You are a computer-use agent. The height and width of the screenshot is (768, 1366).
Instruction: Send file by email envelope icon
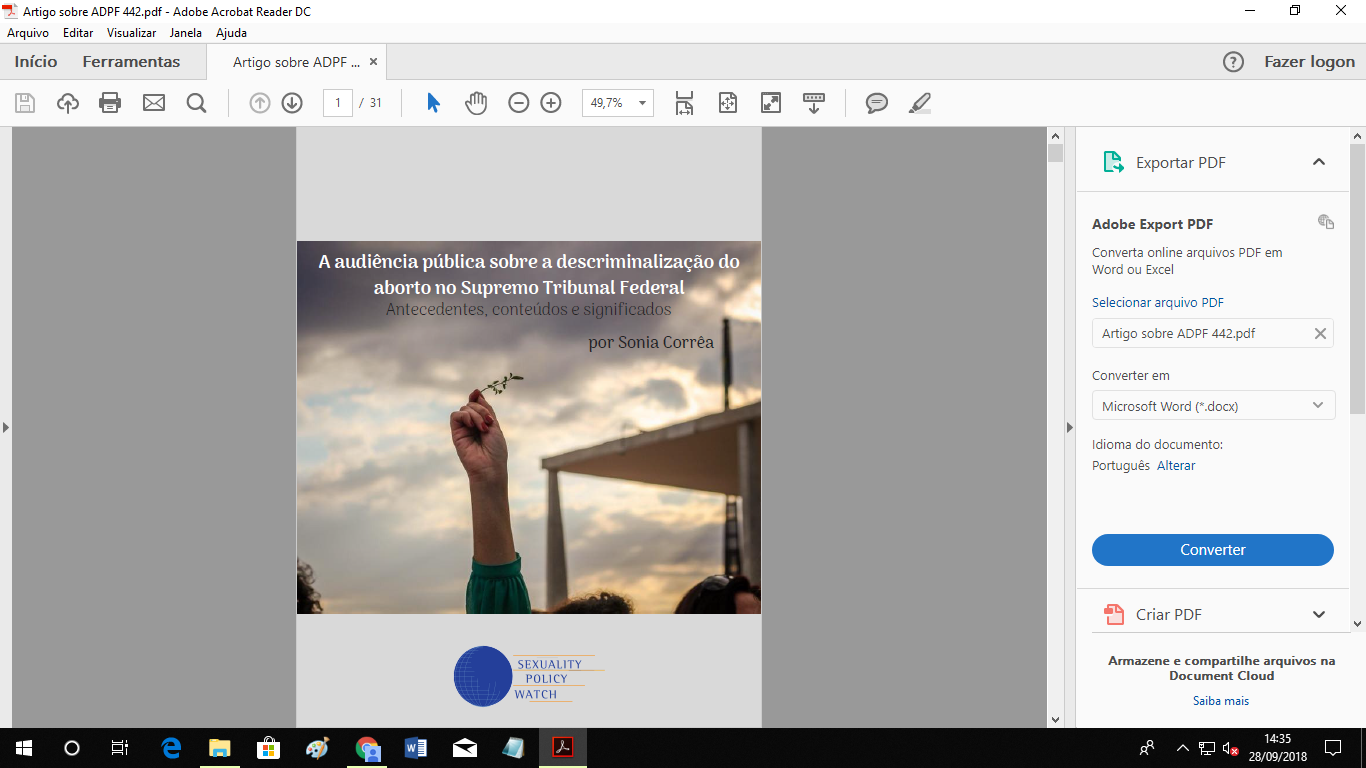click(x=154, y=103)
